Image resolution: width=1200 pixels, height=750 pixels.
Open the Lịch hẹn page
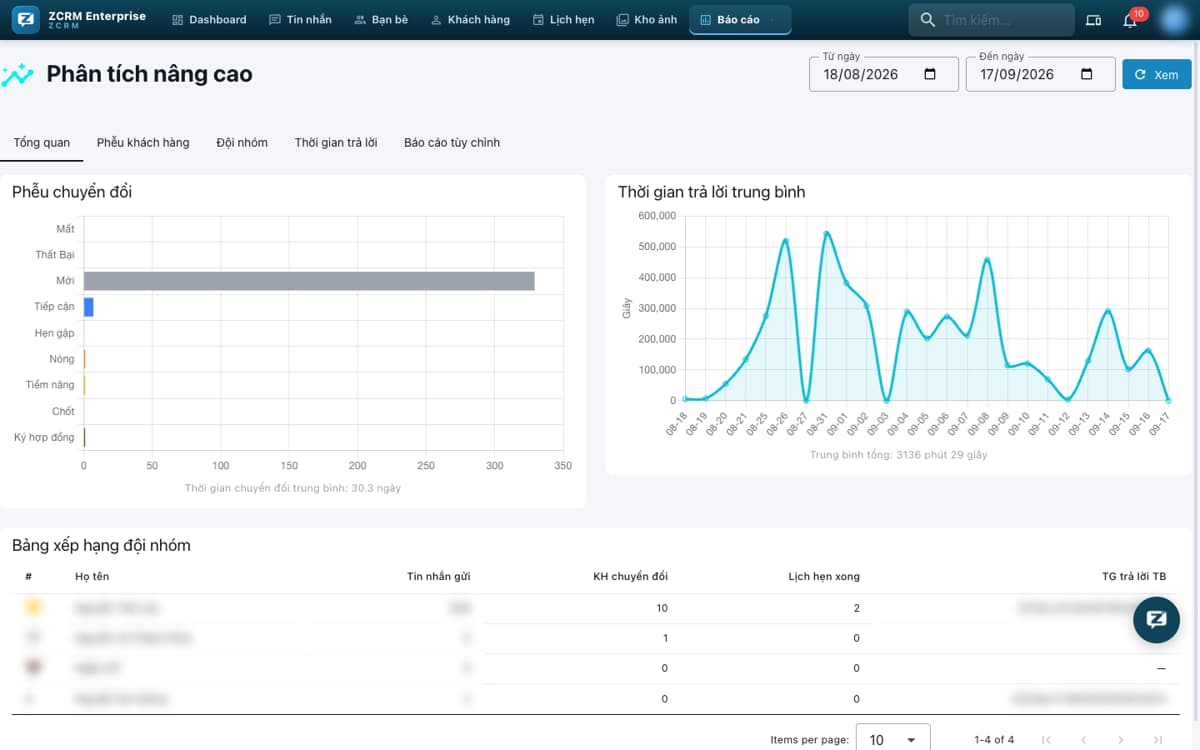click(x=564, y=20)
